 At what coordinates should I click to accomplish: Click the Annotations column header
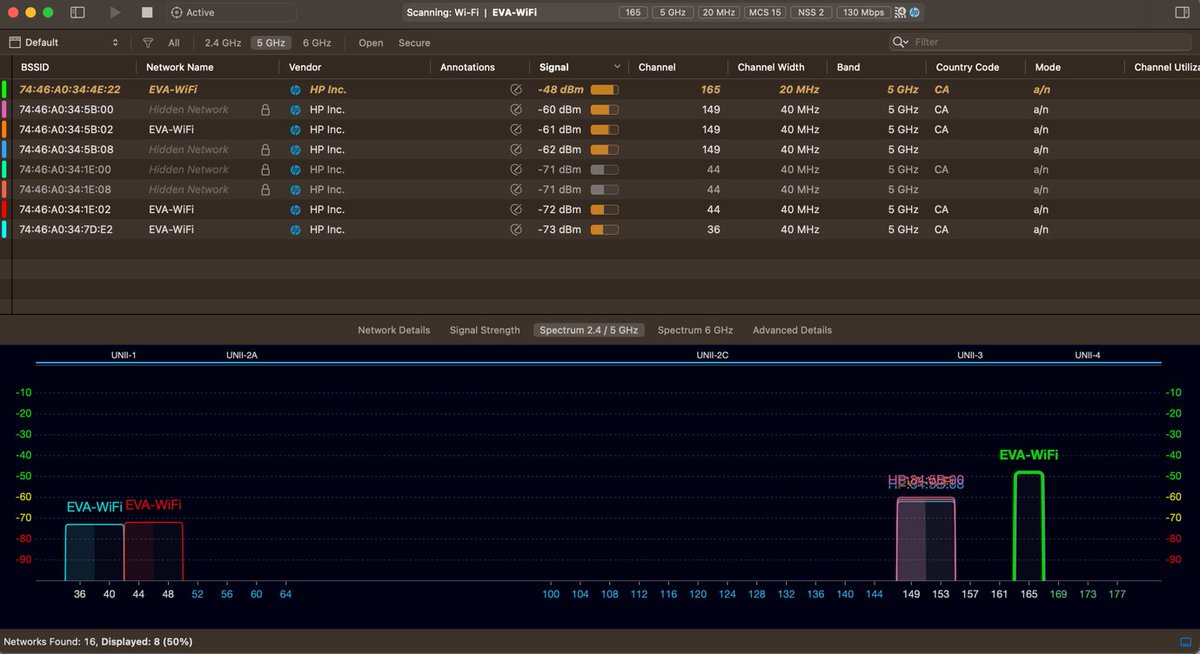467,67
